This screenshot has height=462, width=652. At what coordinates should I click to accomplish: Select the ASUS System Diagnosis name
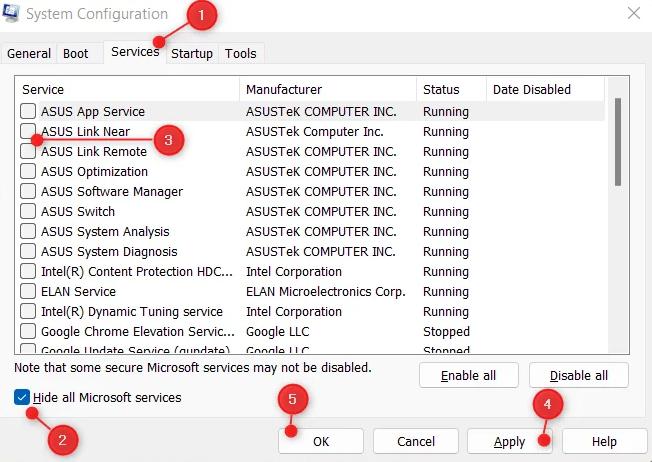109,251
